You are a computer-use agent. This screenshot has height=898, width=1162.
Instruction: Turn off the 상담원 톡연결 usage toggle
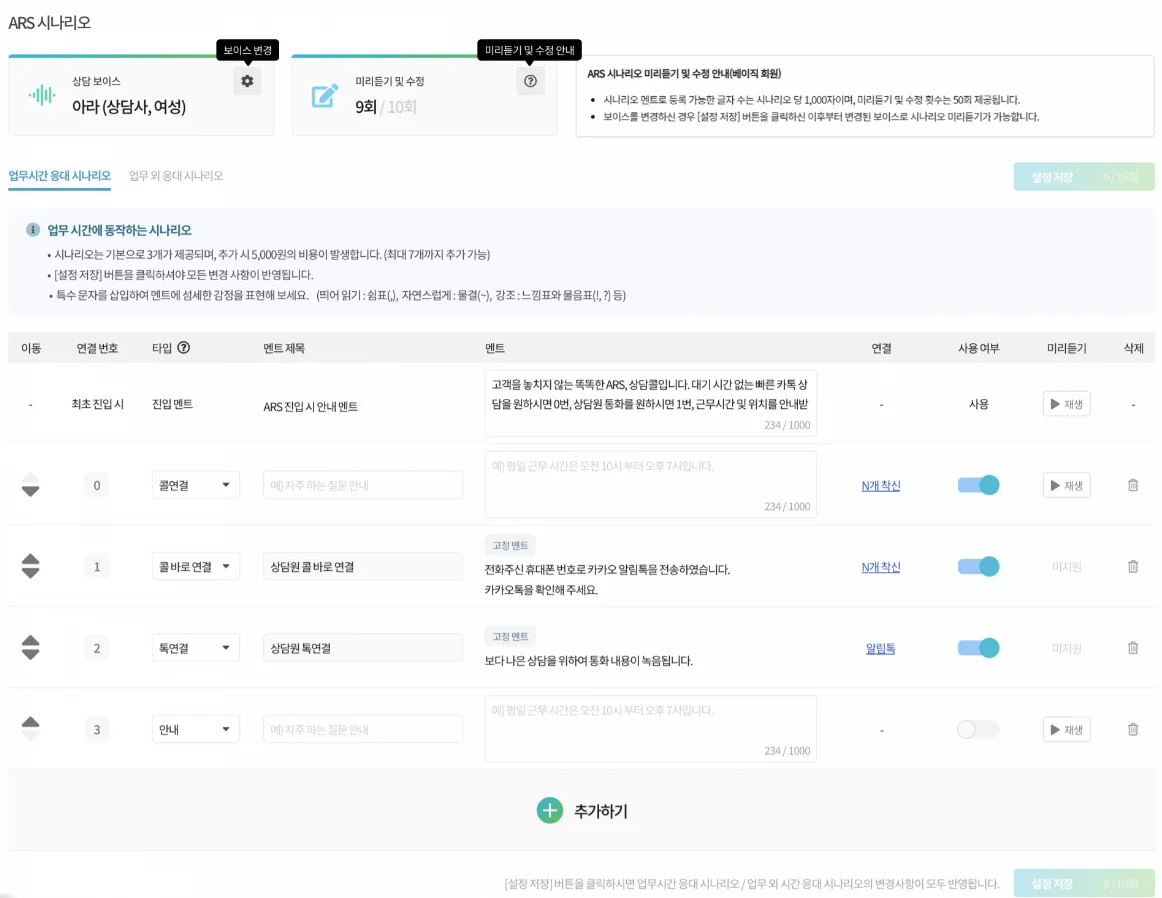tap(978, 648)
